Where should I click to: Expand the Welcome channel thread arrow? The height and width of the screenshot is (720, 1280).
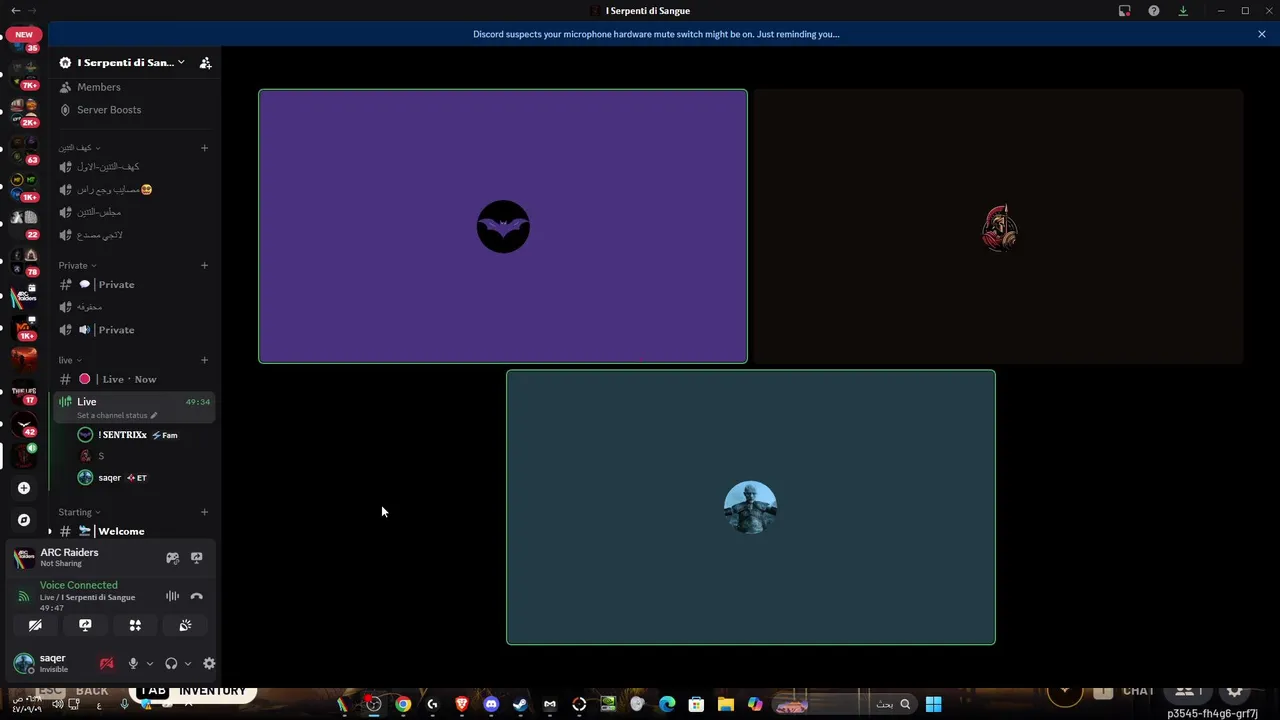(50, 531)
